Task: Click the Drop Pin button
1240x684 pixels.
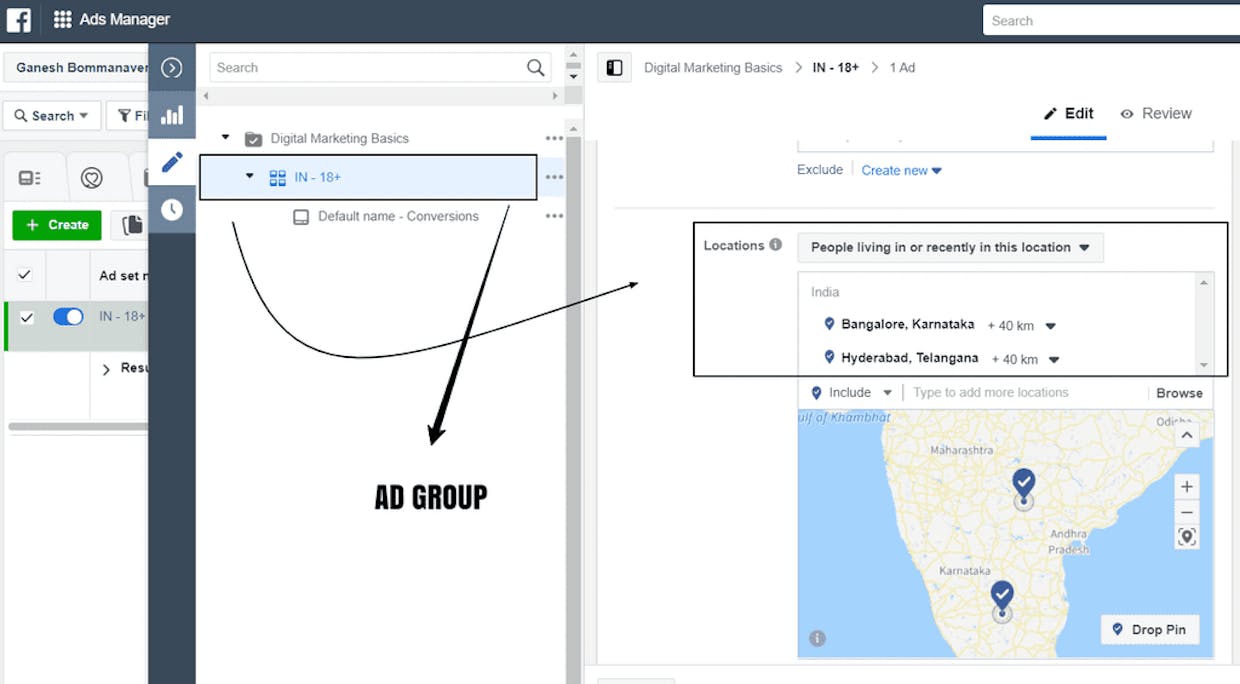Action: 1149,629
